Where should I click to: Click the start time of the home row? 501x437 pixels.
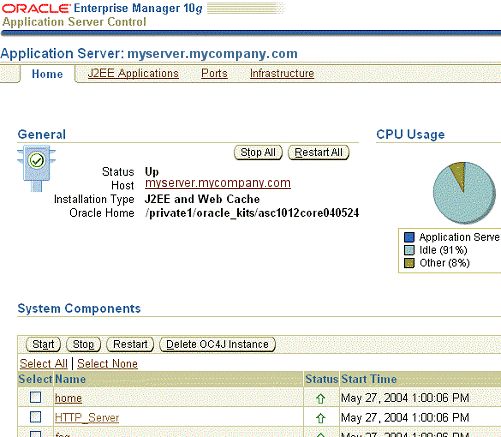(405, 398)
